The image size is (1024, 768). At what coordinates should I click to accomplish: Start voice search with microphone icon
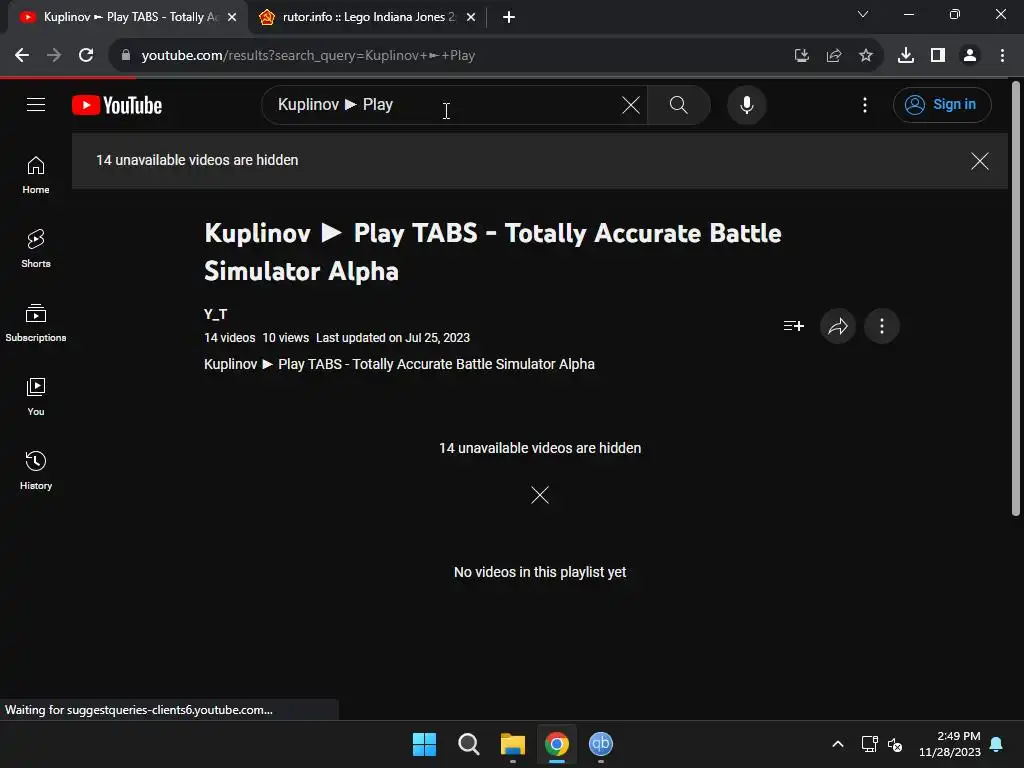(746, 105)
